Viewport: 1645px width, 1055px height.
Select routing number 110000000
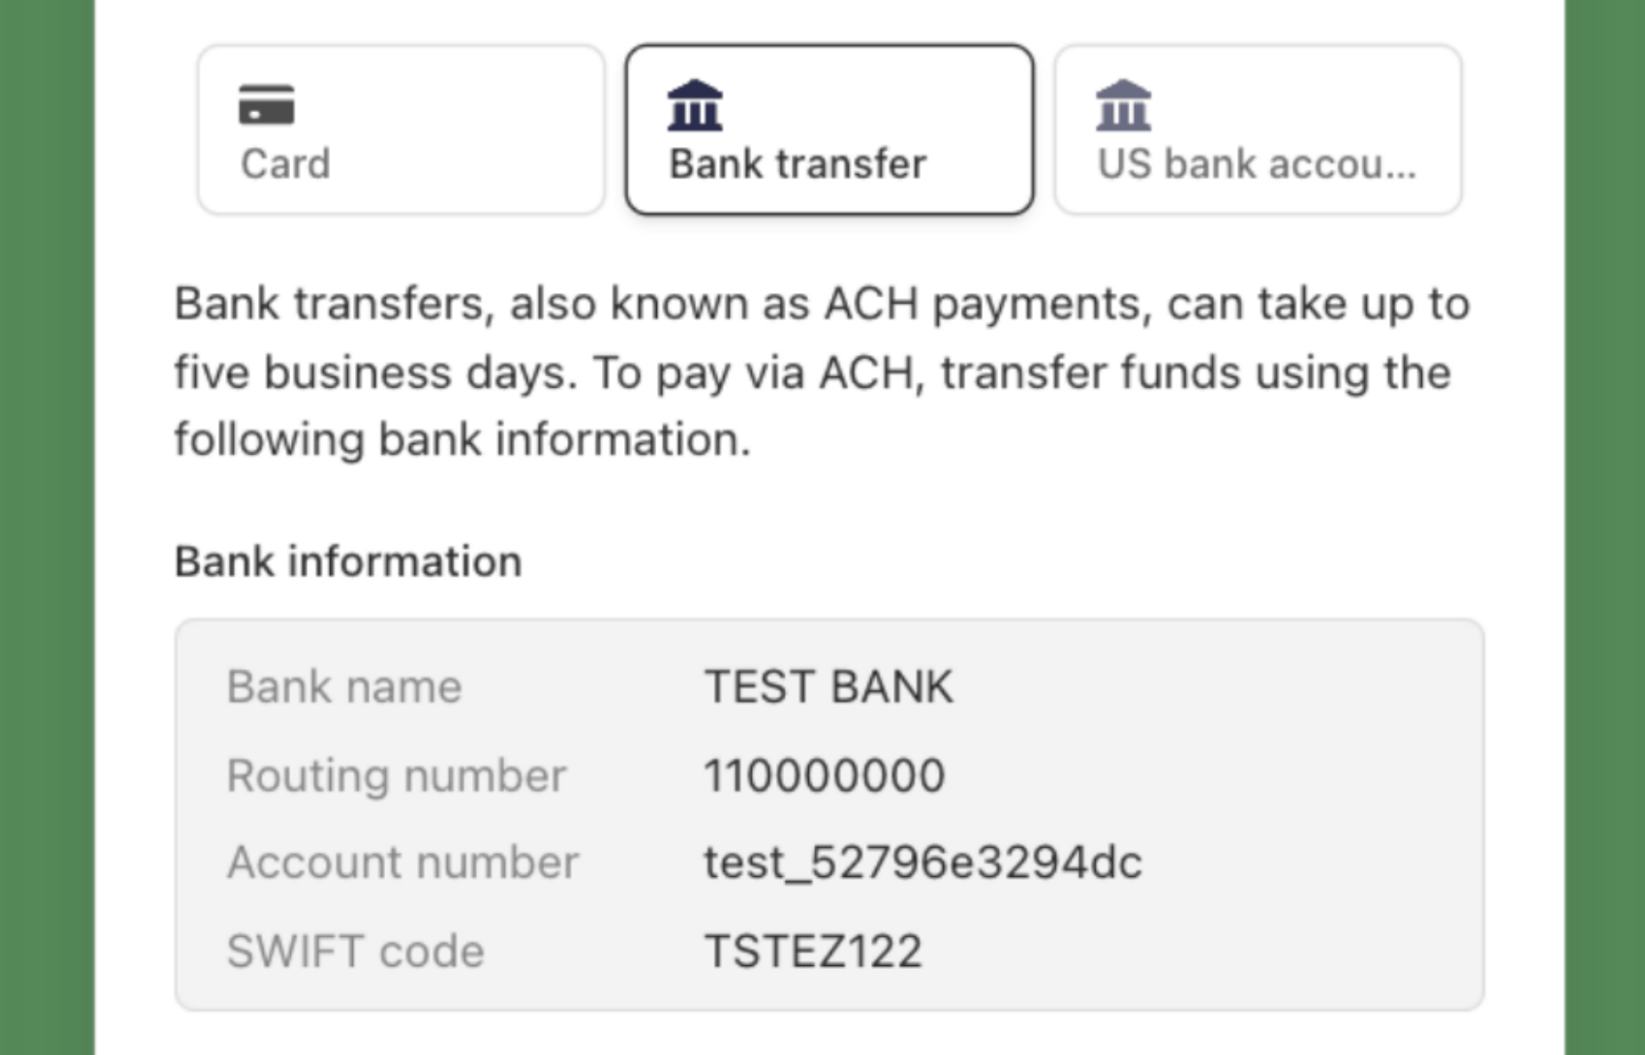(x=824, y=775)
